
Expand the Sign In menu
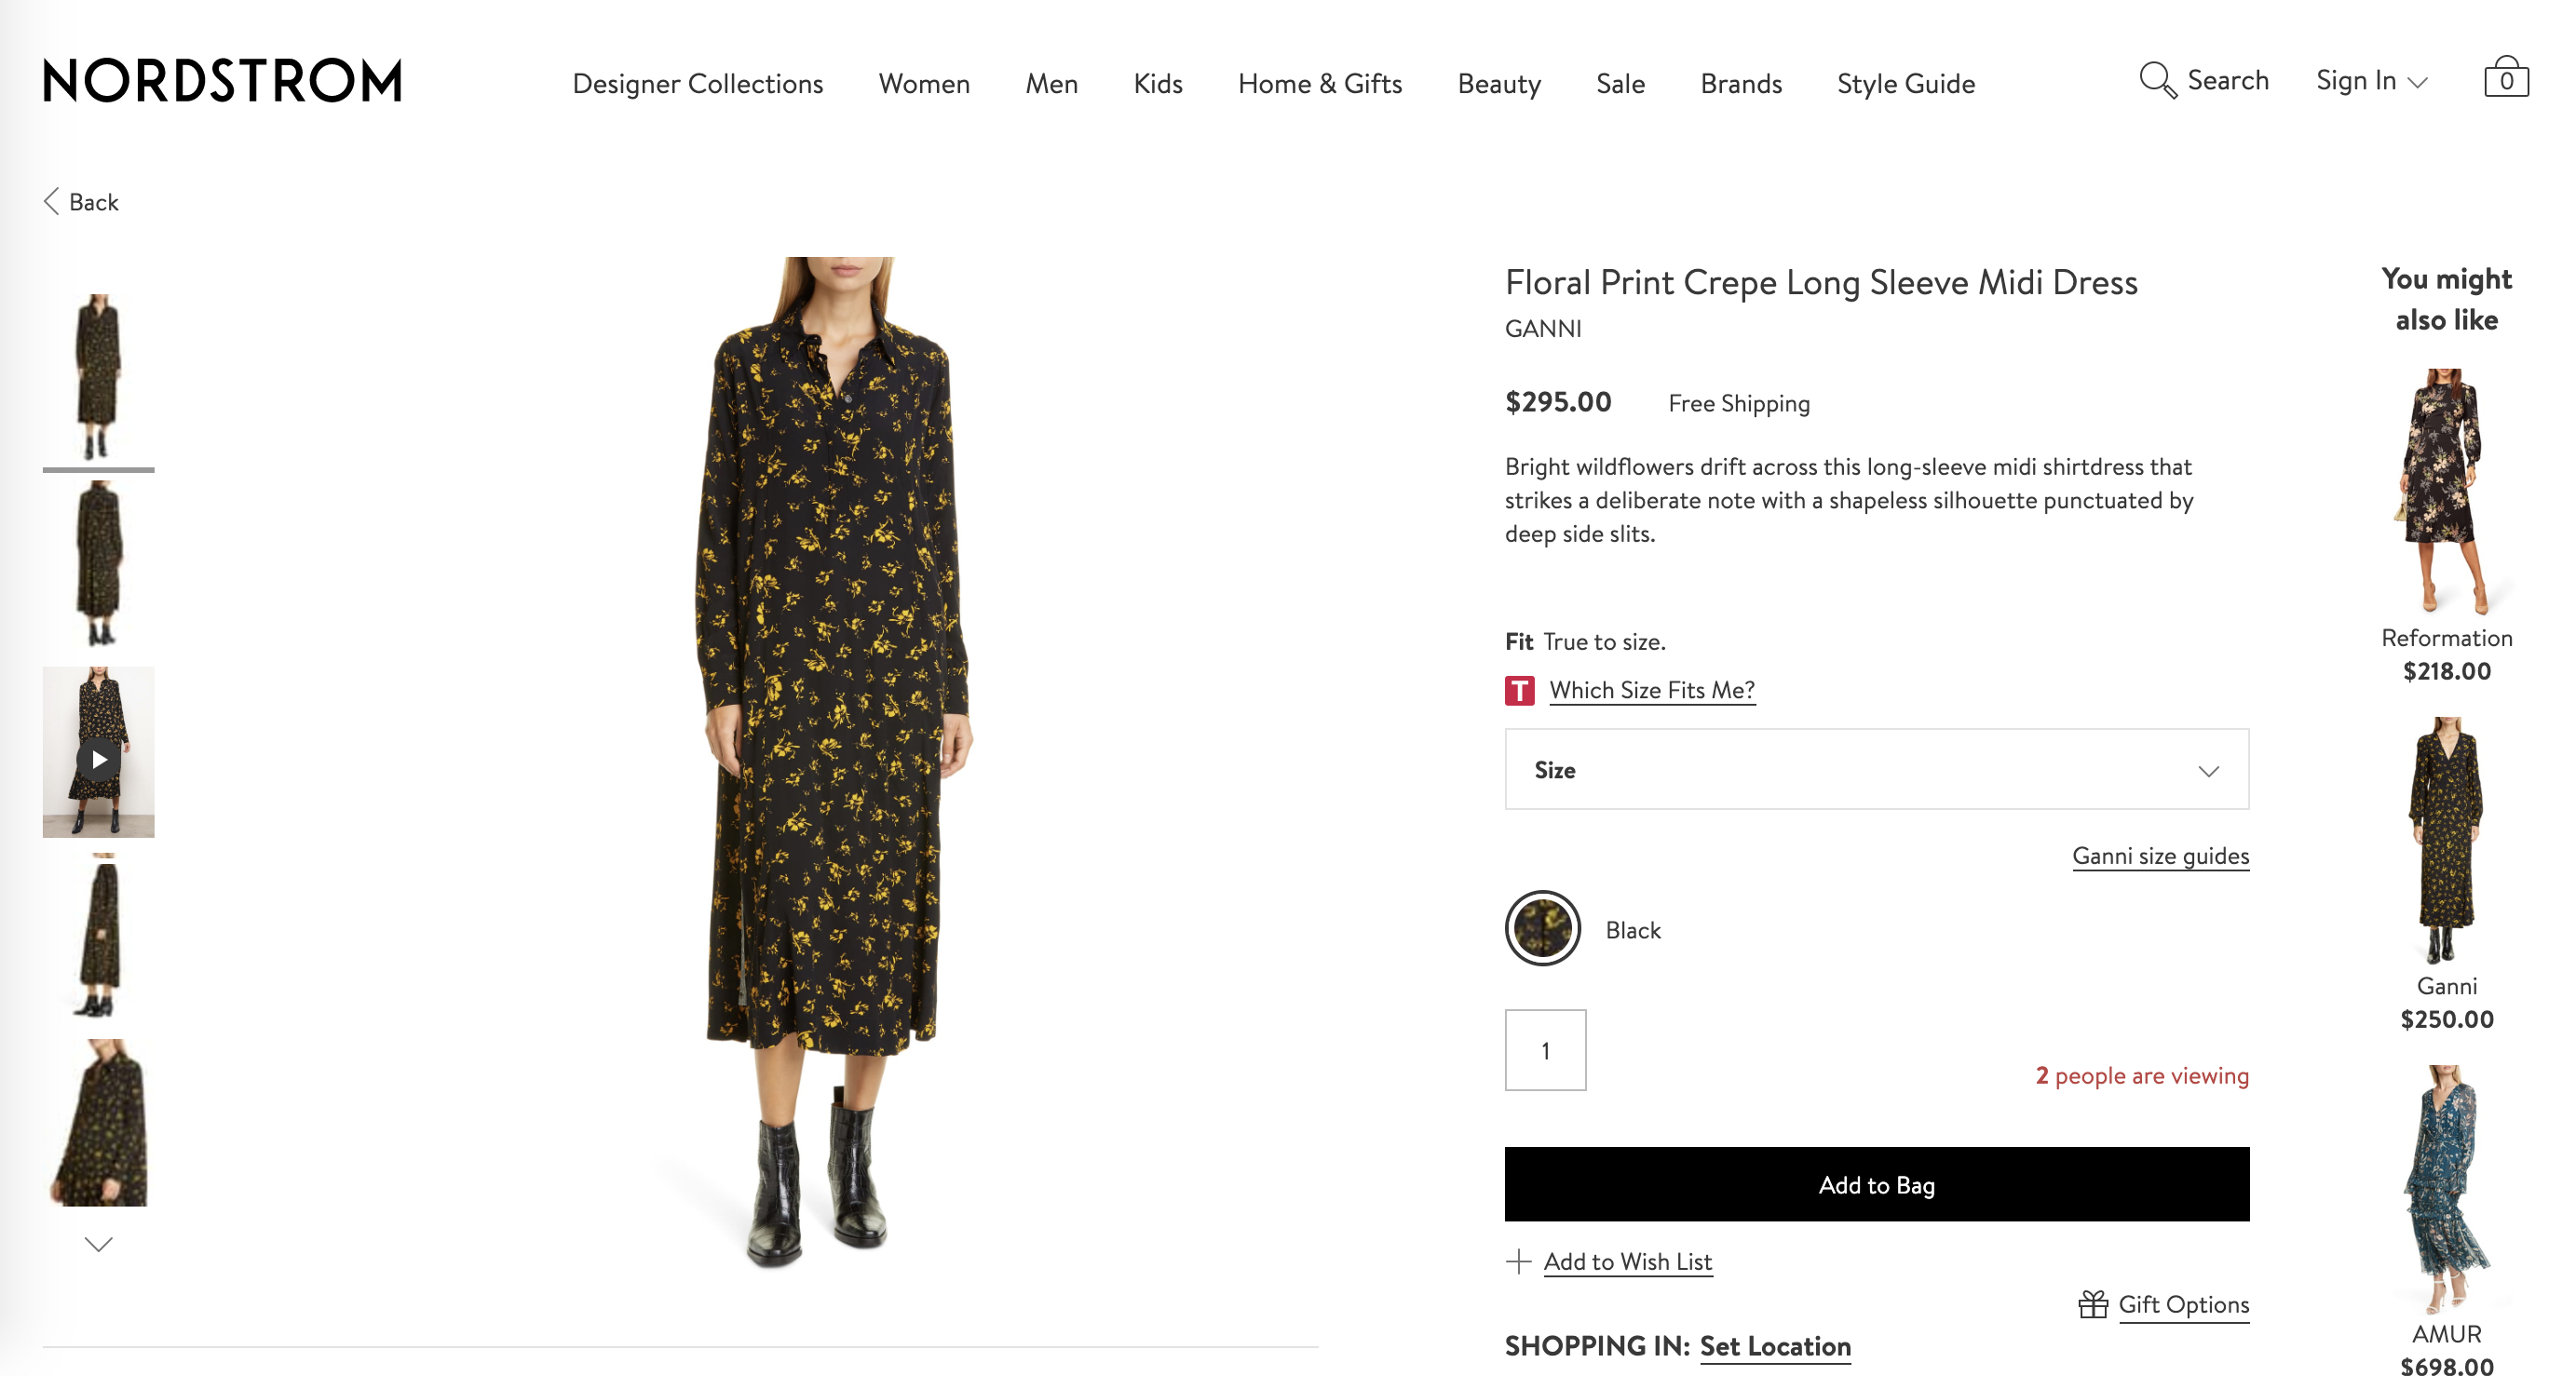click(2371, 81)
